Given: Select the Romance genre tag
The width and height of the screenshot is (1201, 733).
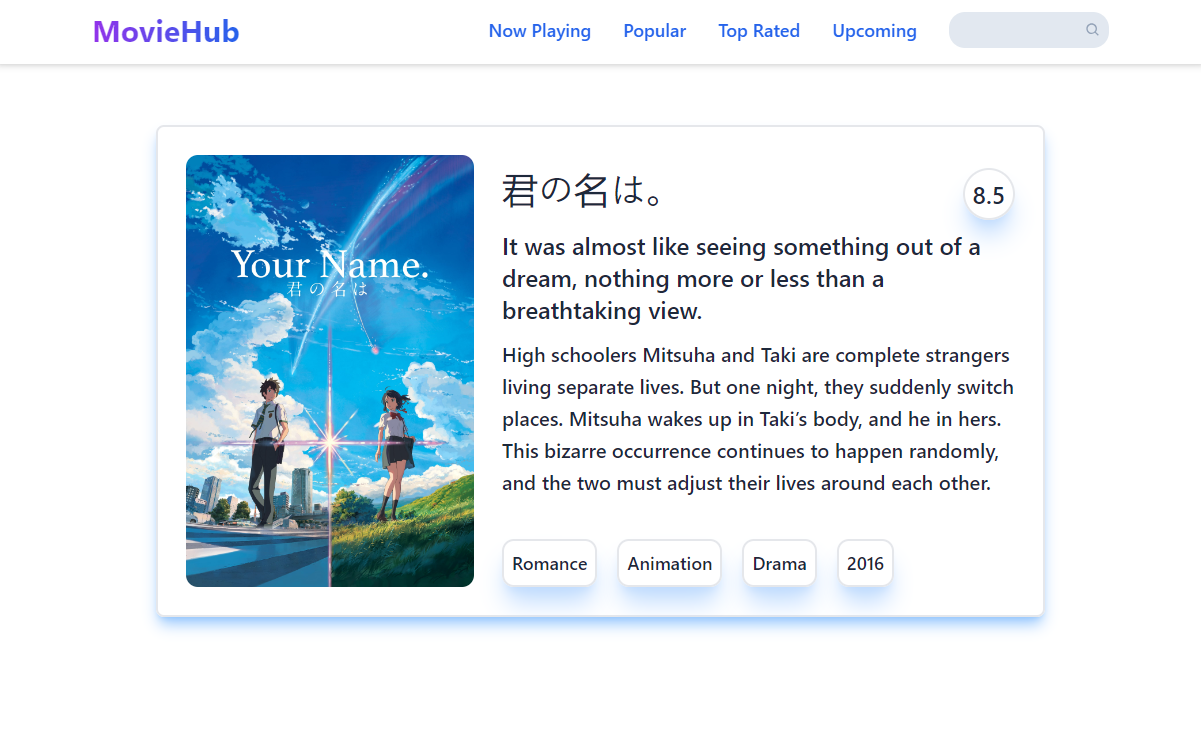Looking at the screenshot, I should [x=550, y=563].
